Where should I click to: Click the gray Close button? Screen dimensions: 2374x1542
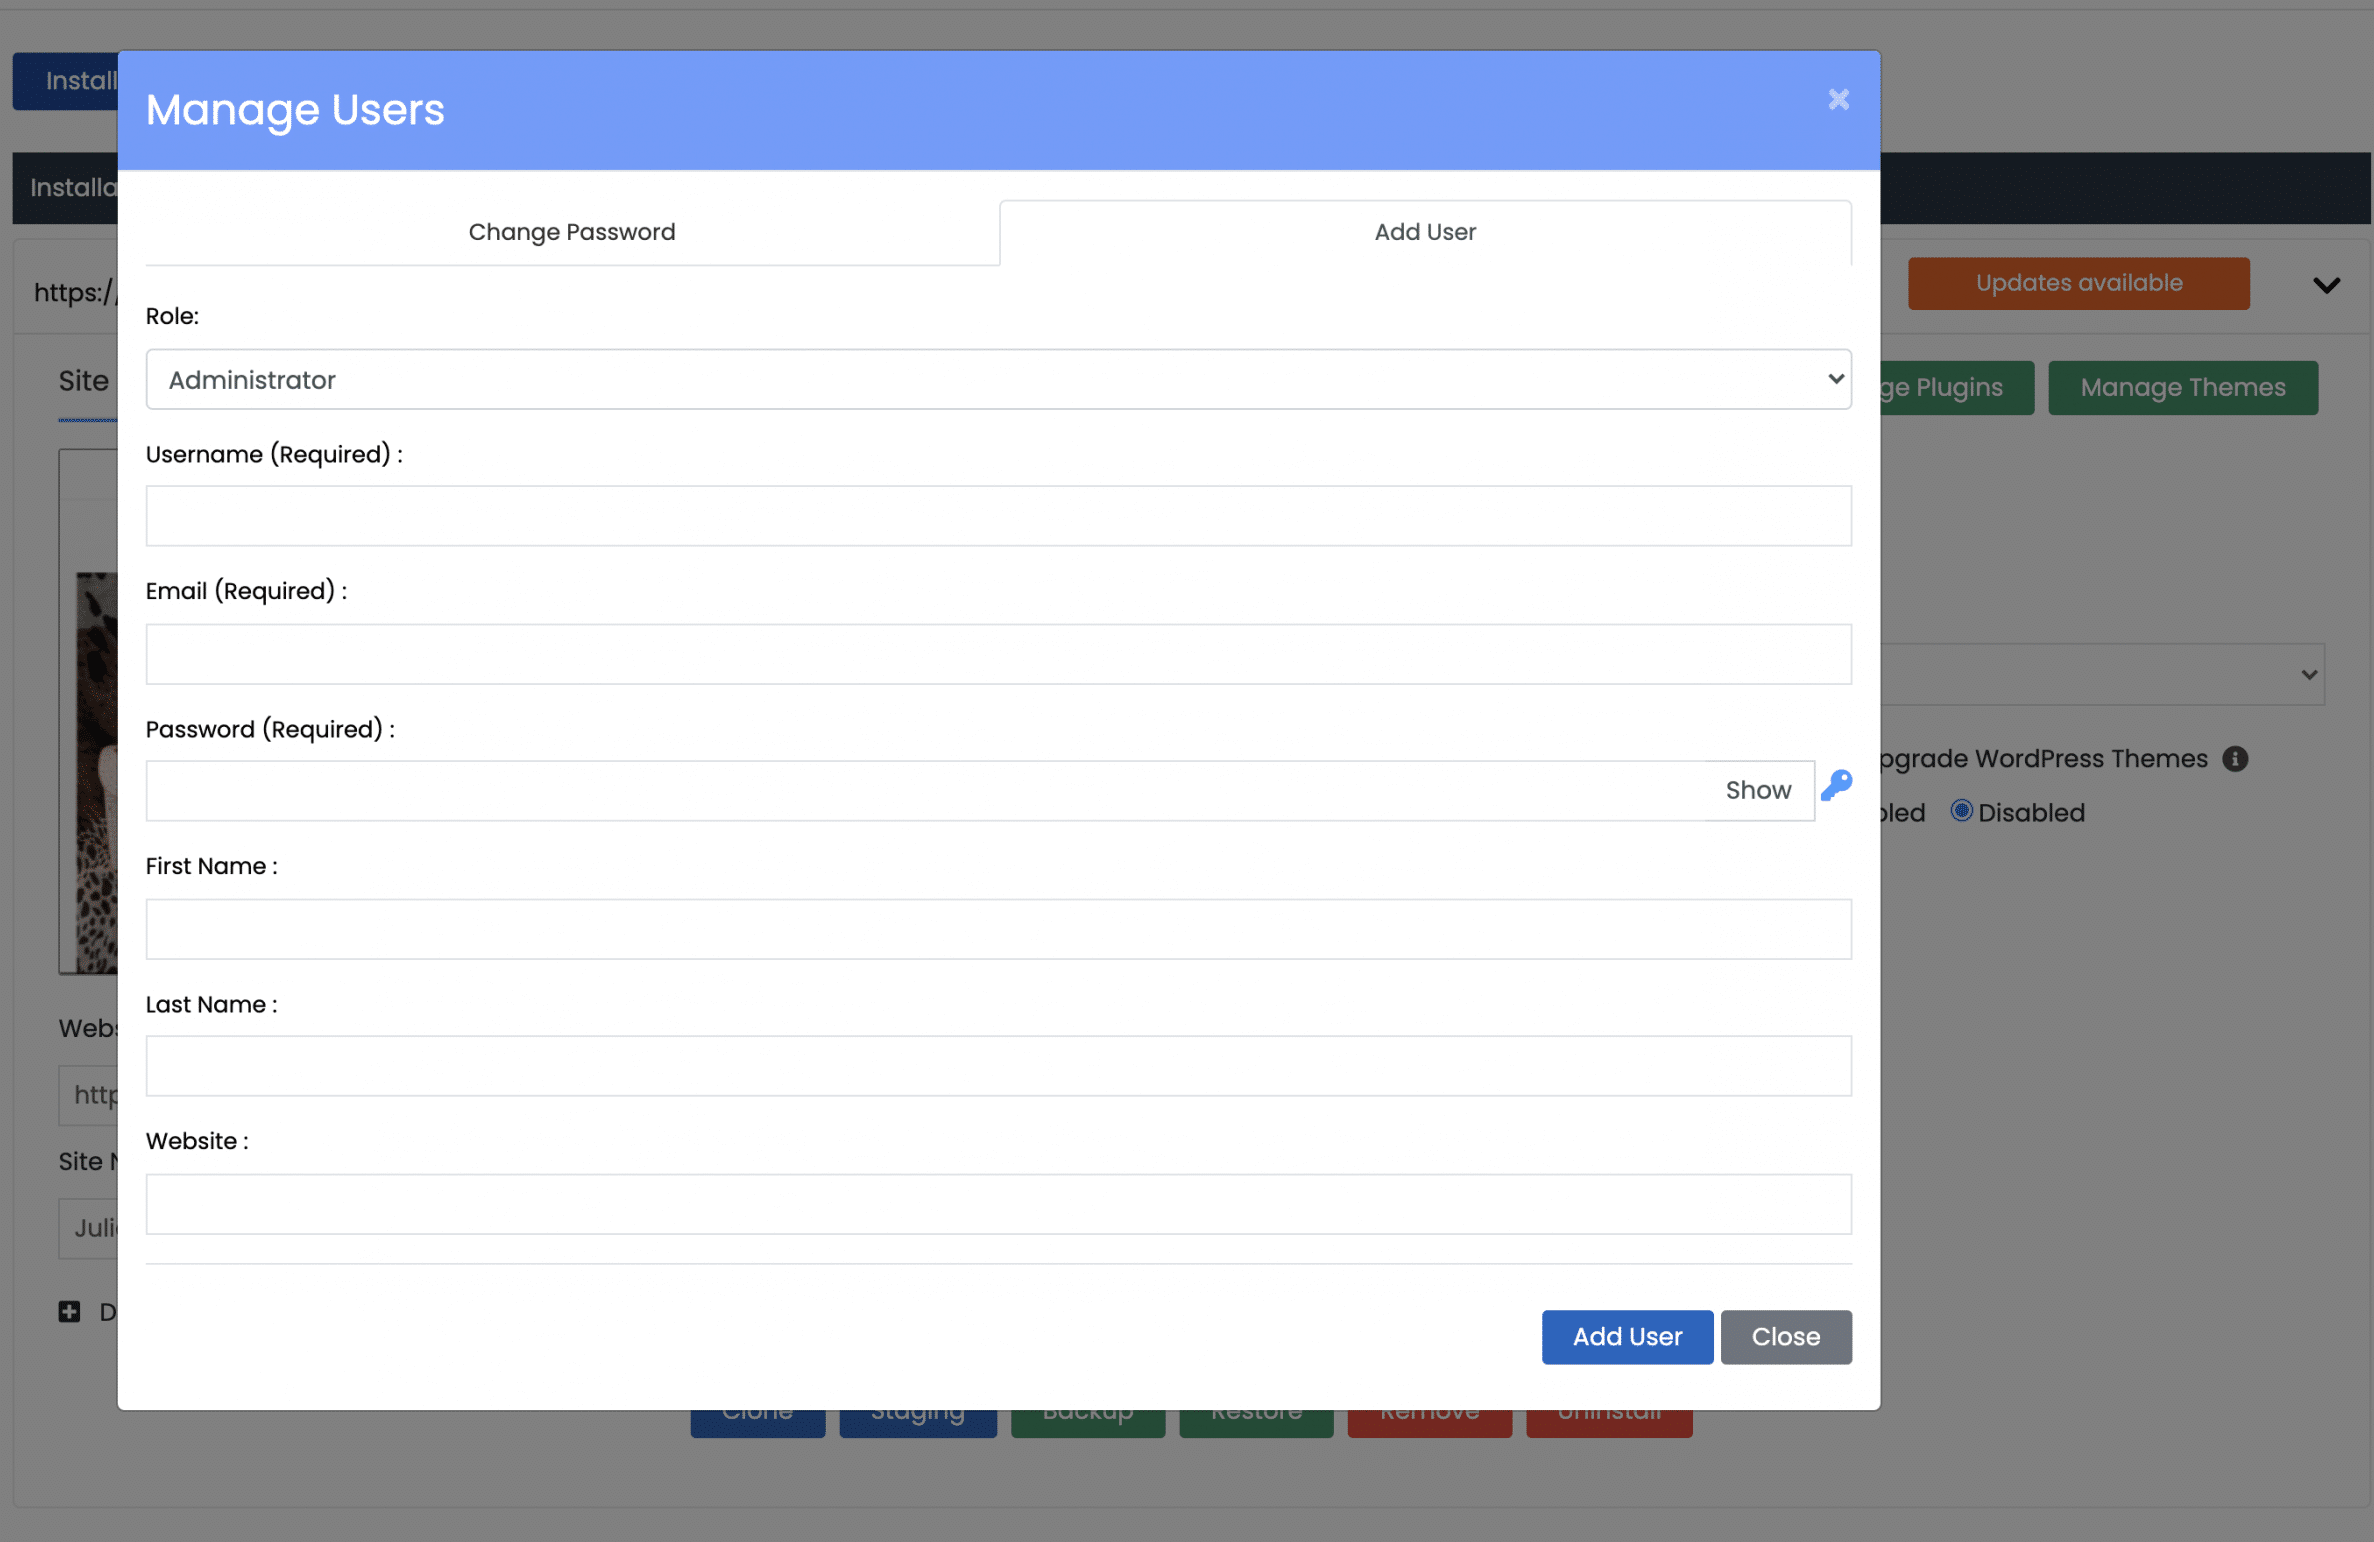tap(1785, 1337)
